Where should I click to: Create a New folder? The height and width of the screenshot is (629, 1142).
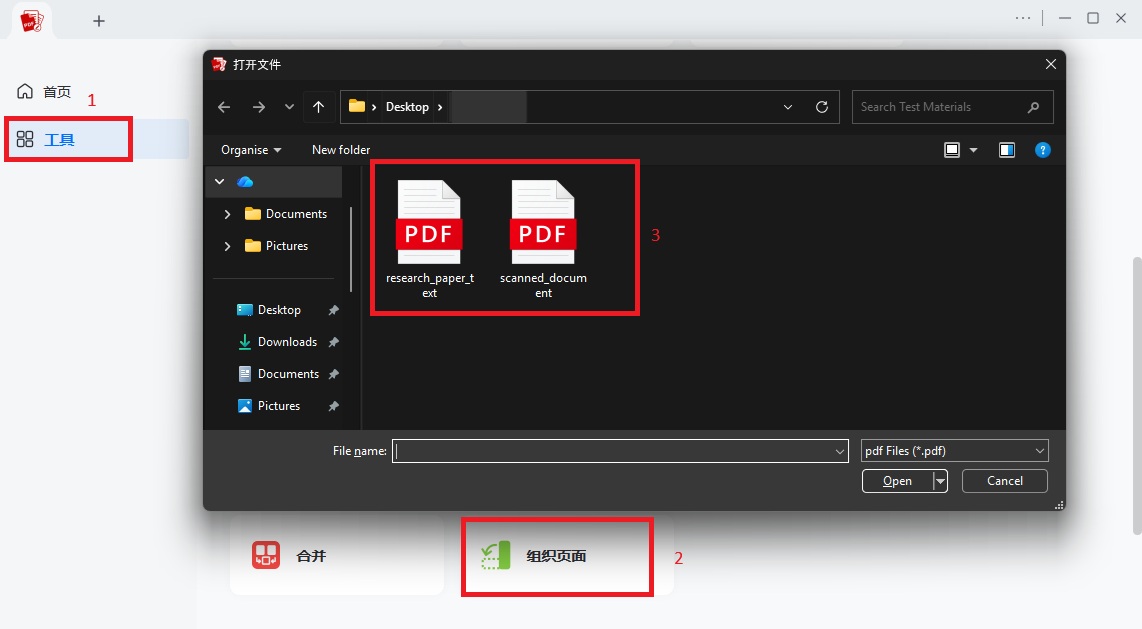coord(341,150)
